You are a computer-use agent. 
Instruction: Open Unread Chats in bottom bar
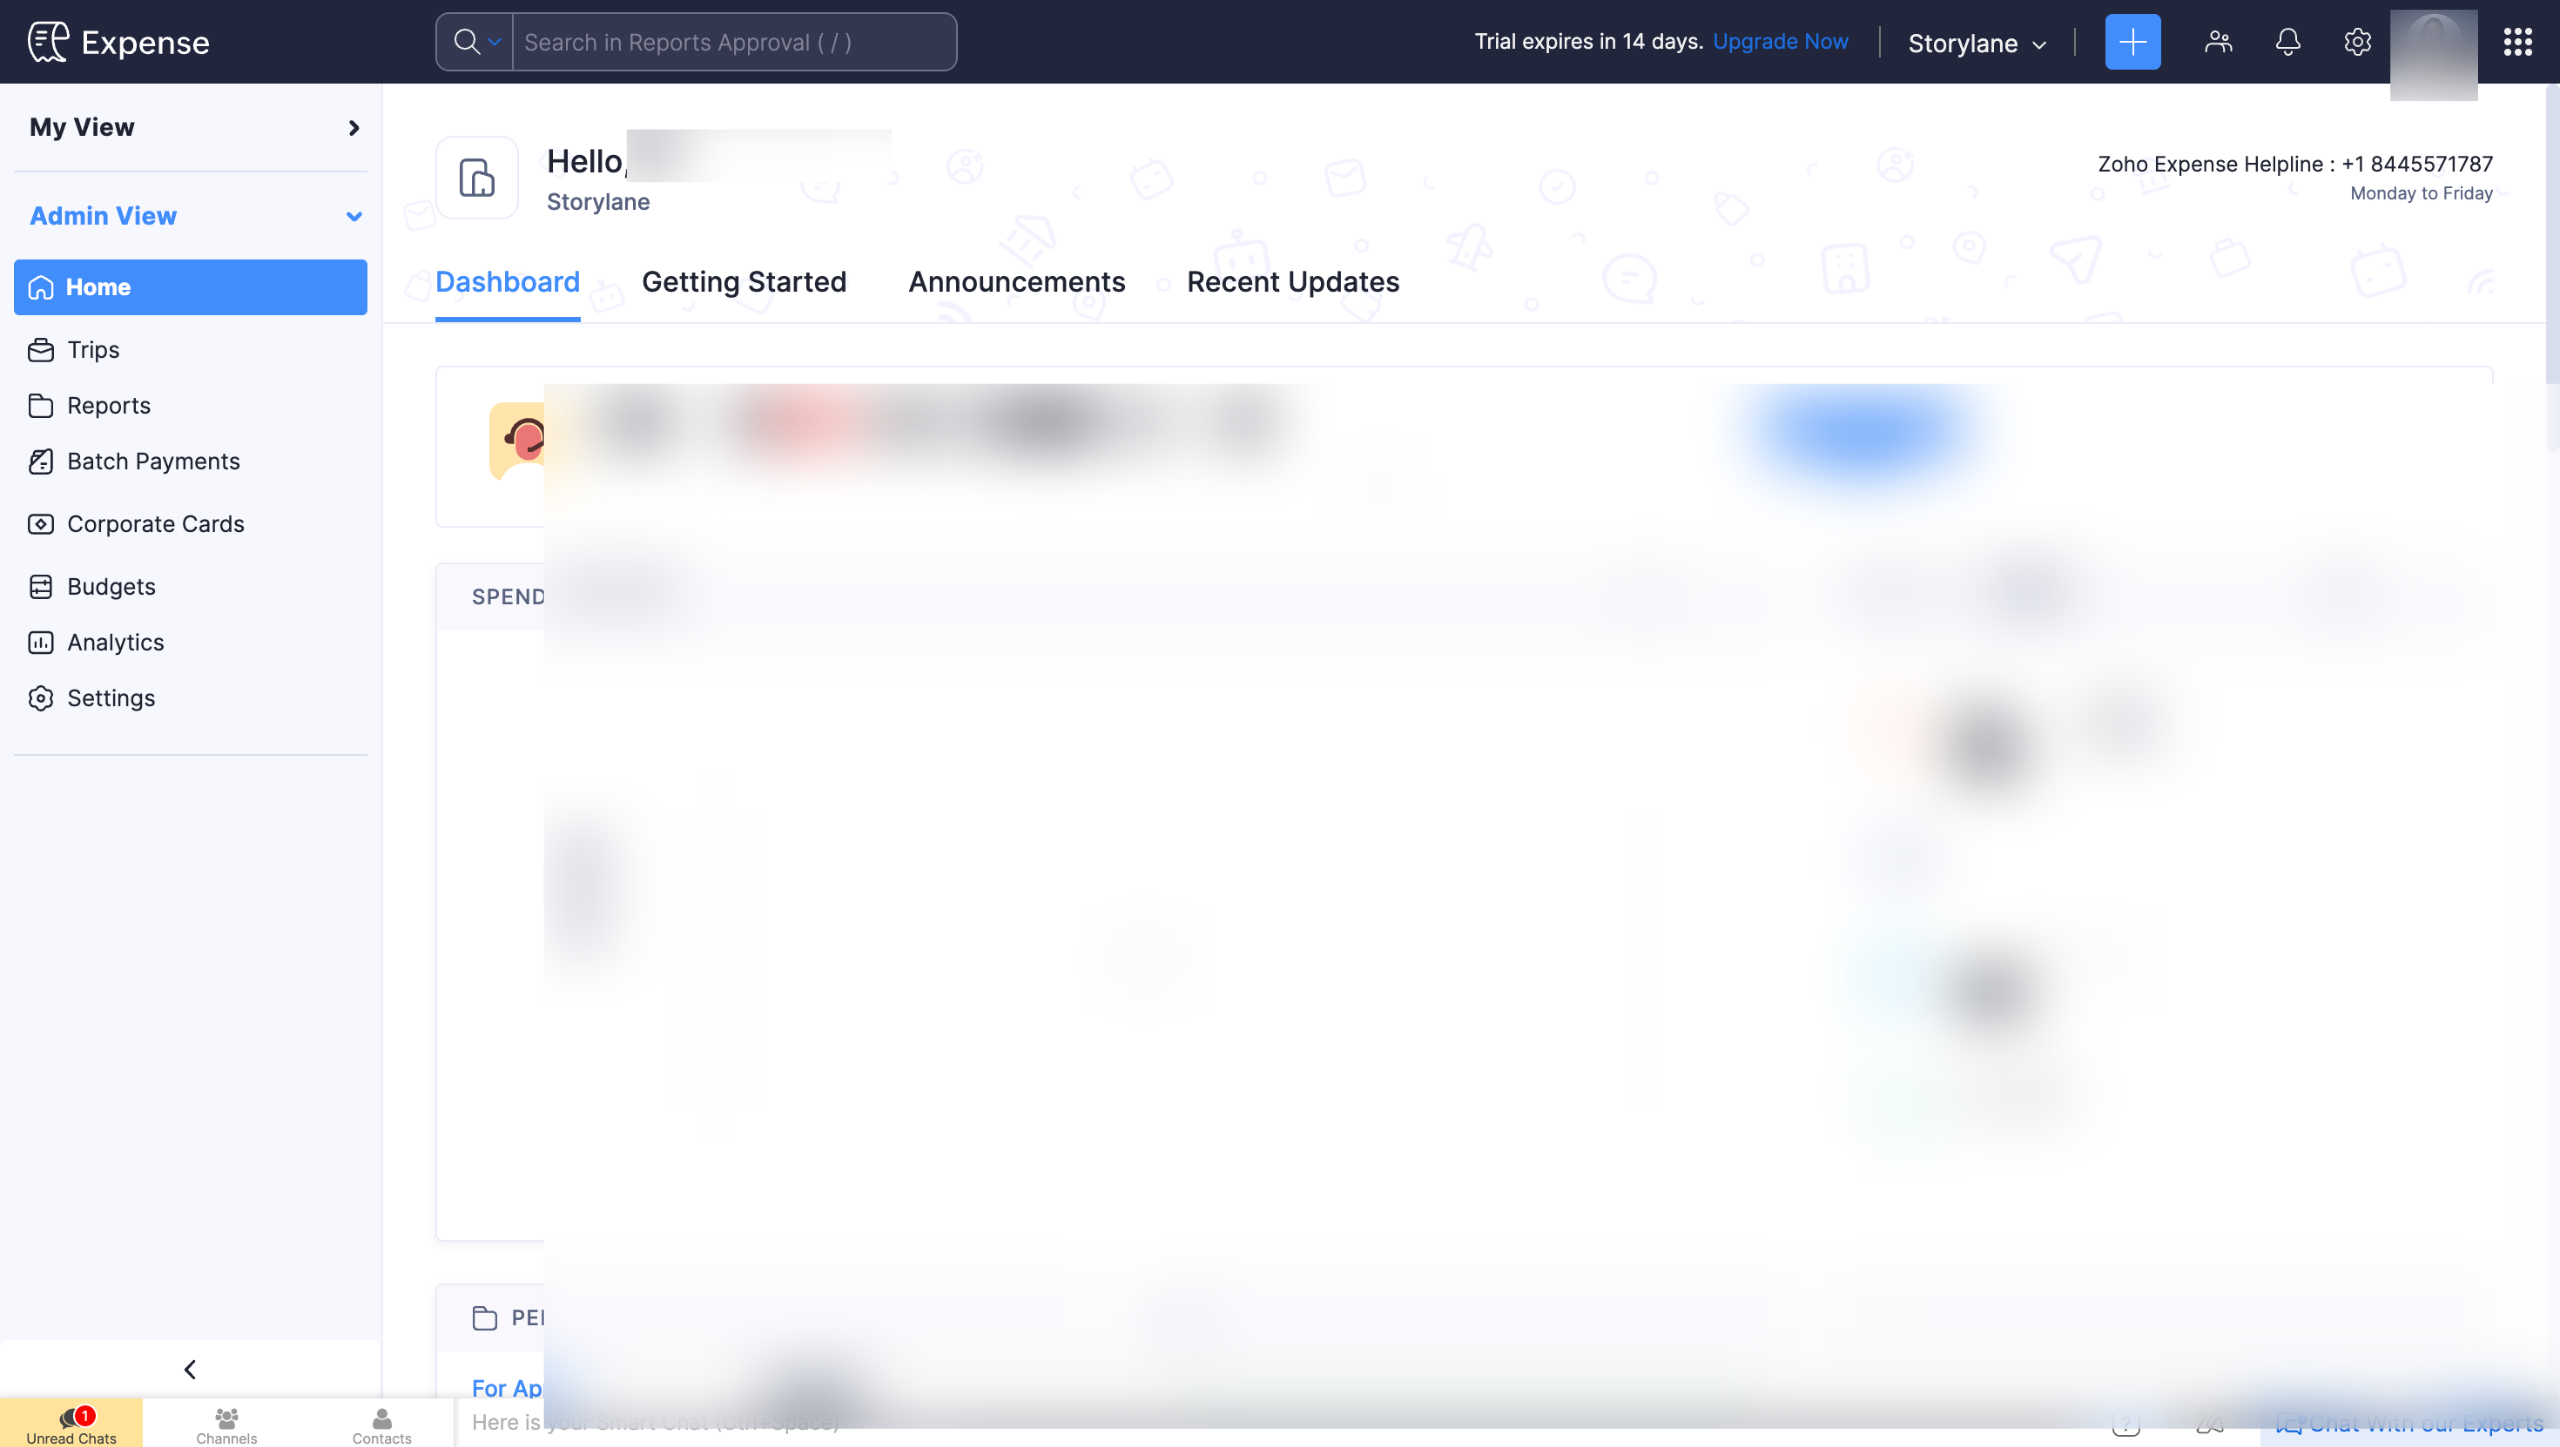pyautogui.click(x=71, y=1424)
